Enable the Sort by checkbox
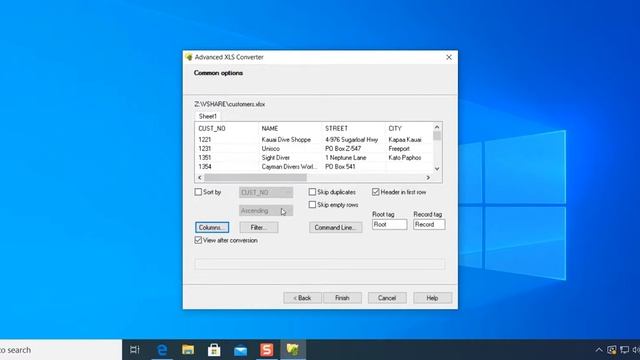Image resolution: width=640 pixels, height=360 pixels. pos(198,192)
